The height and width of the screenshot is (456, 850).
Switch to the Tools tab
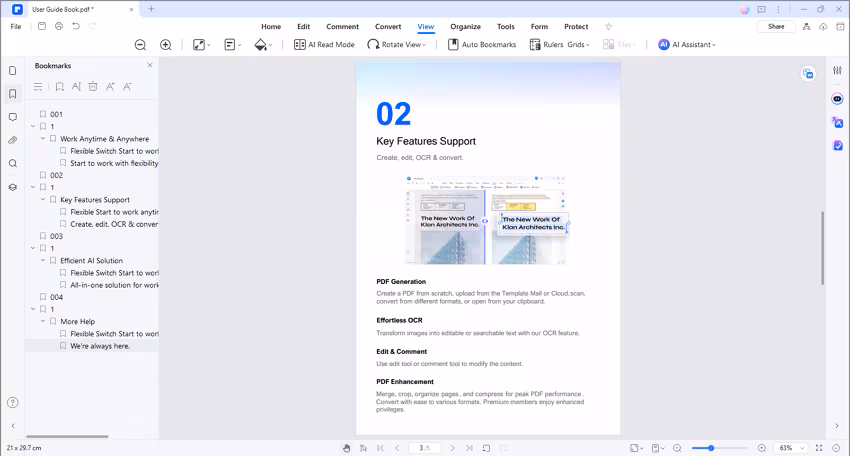506,27
